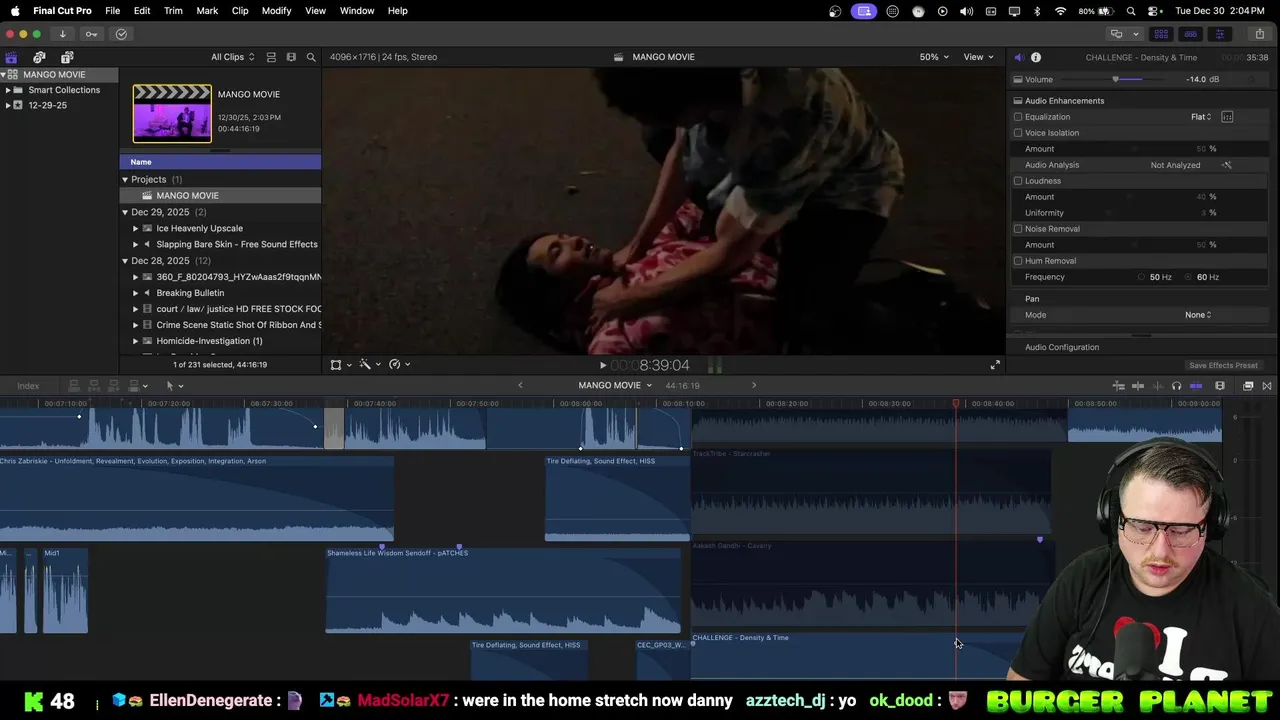Click the Share export icon
The height and width of the screenshot is (720, 1280).
point(1260,34)
